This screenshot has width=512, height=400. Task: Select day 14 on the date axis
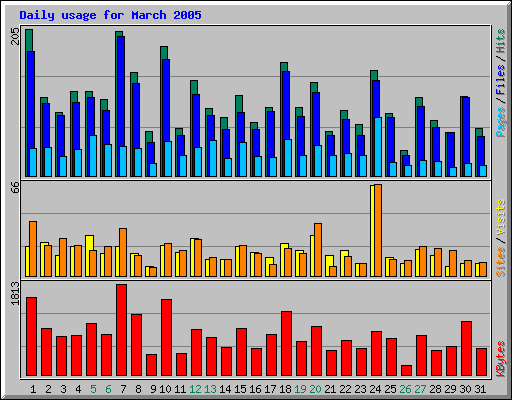click(225, 389)
